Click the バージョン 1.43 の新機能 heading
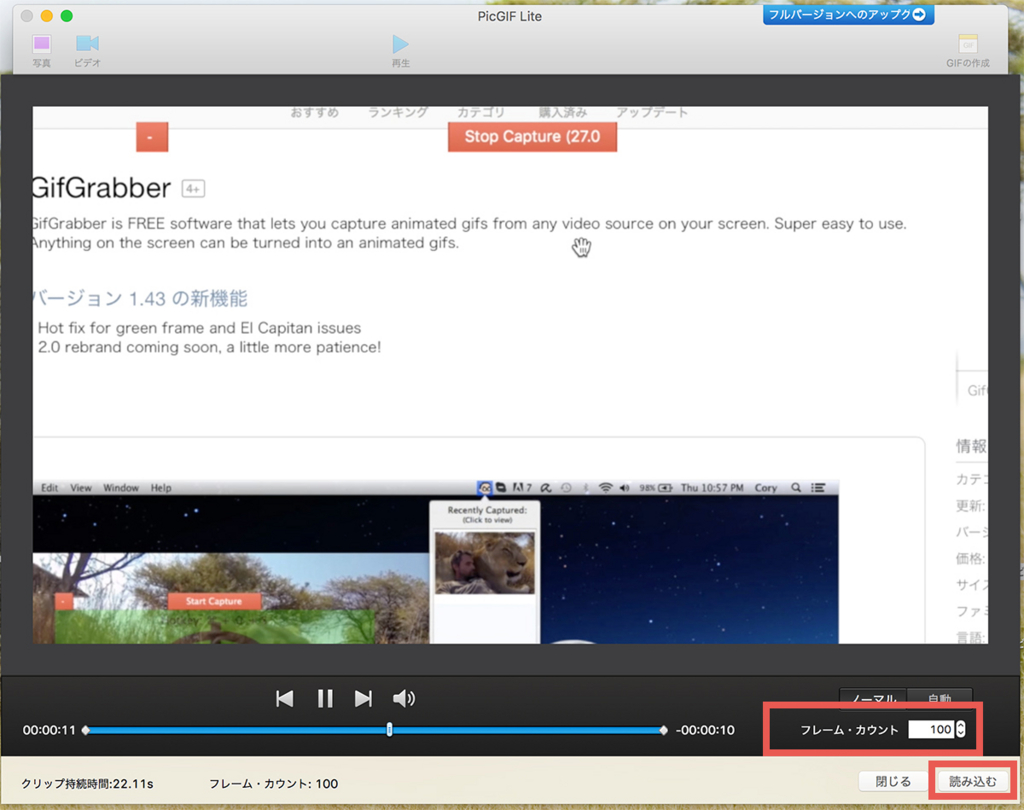Image resolution: width=1024 pixels, height=810 pixels. click(x=140, y=299)
